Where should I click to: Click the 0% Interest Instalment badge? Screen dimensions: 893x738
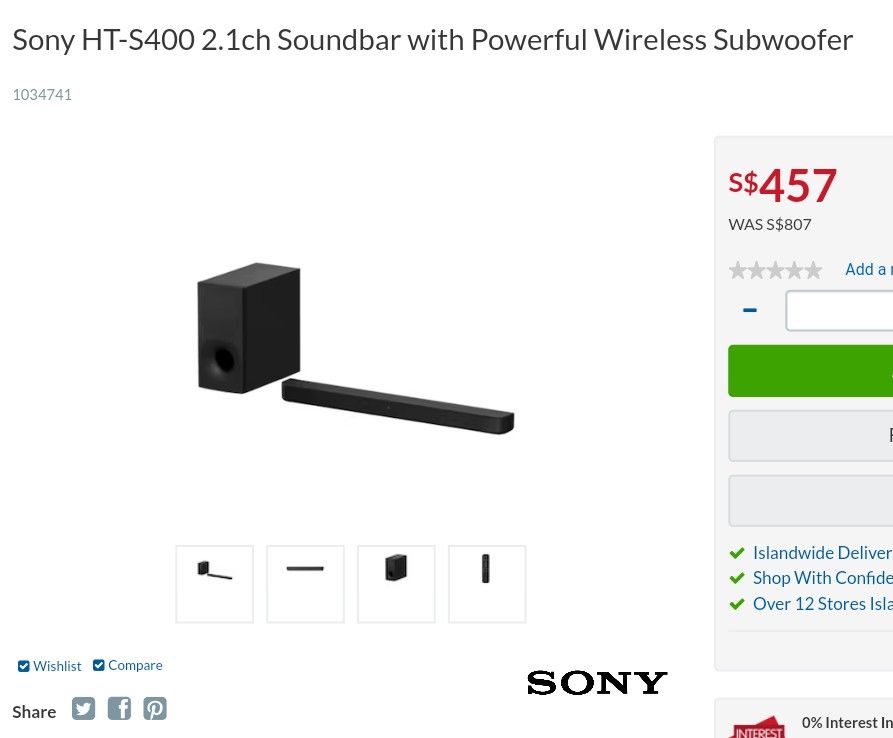click(758, 725)
